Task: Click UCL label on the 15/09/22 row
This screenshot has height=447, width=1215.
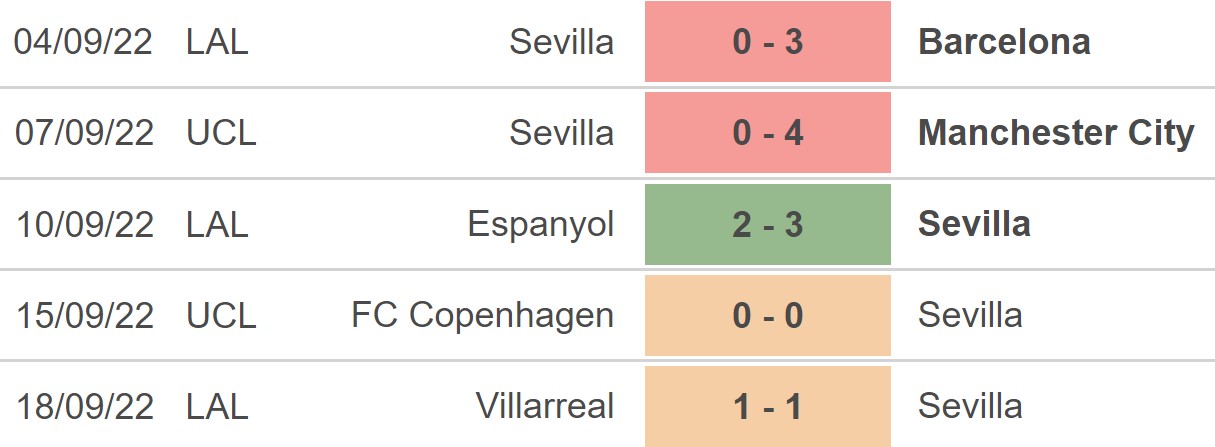Action: pyautogui.click(x=221, y=315)
